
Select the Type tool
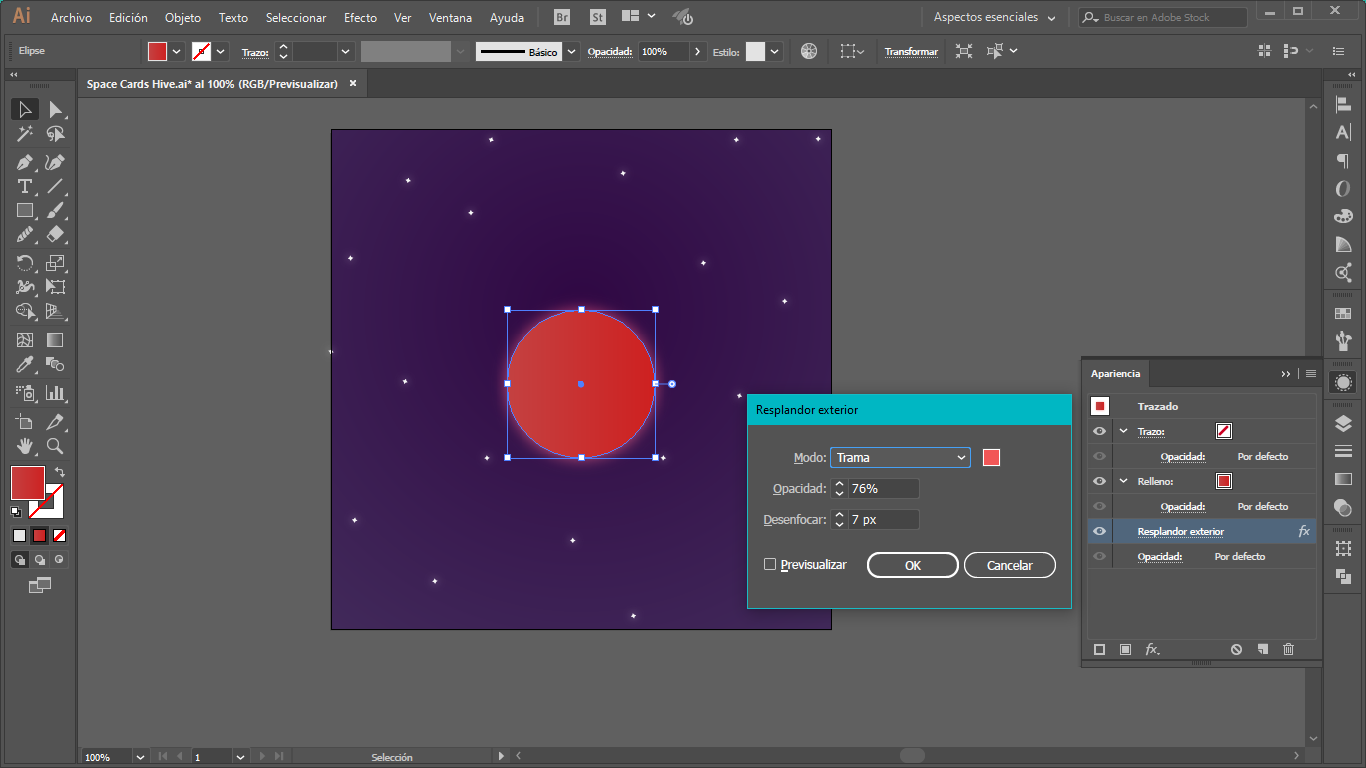pyautogui.click(x=25, y=187)
